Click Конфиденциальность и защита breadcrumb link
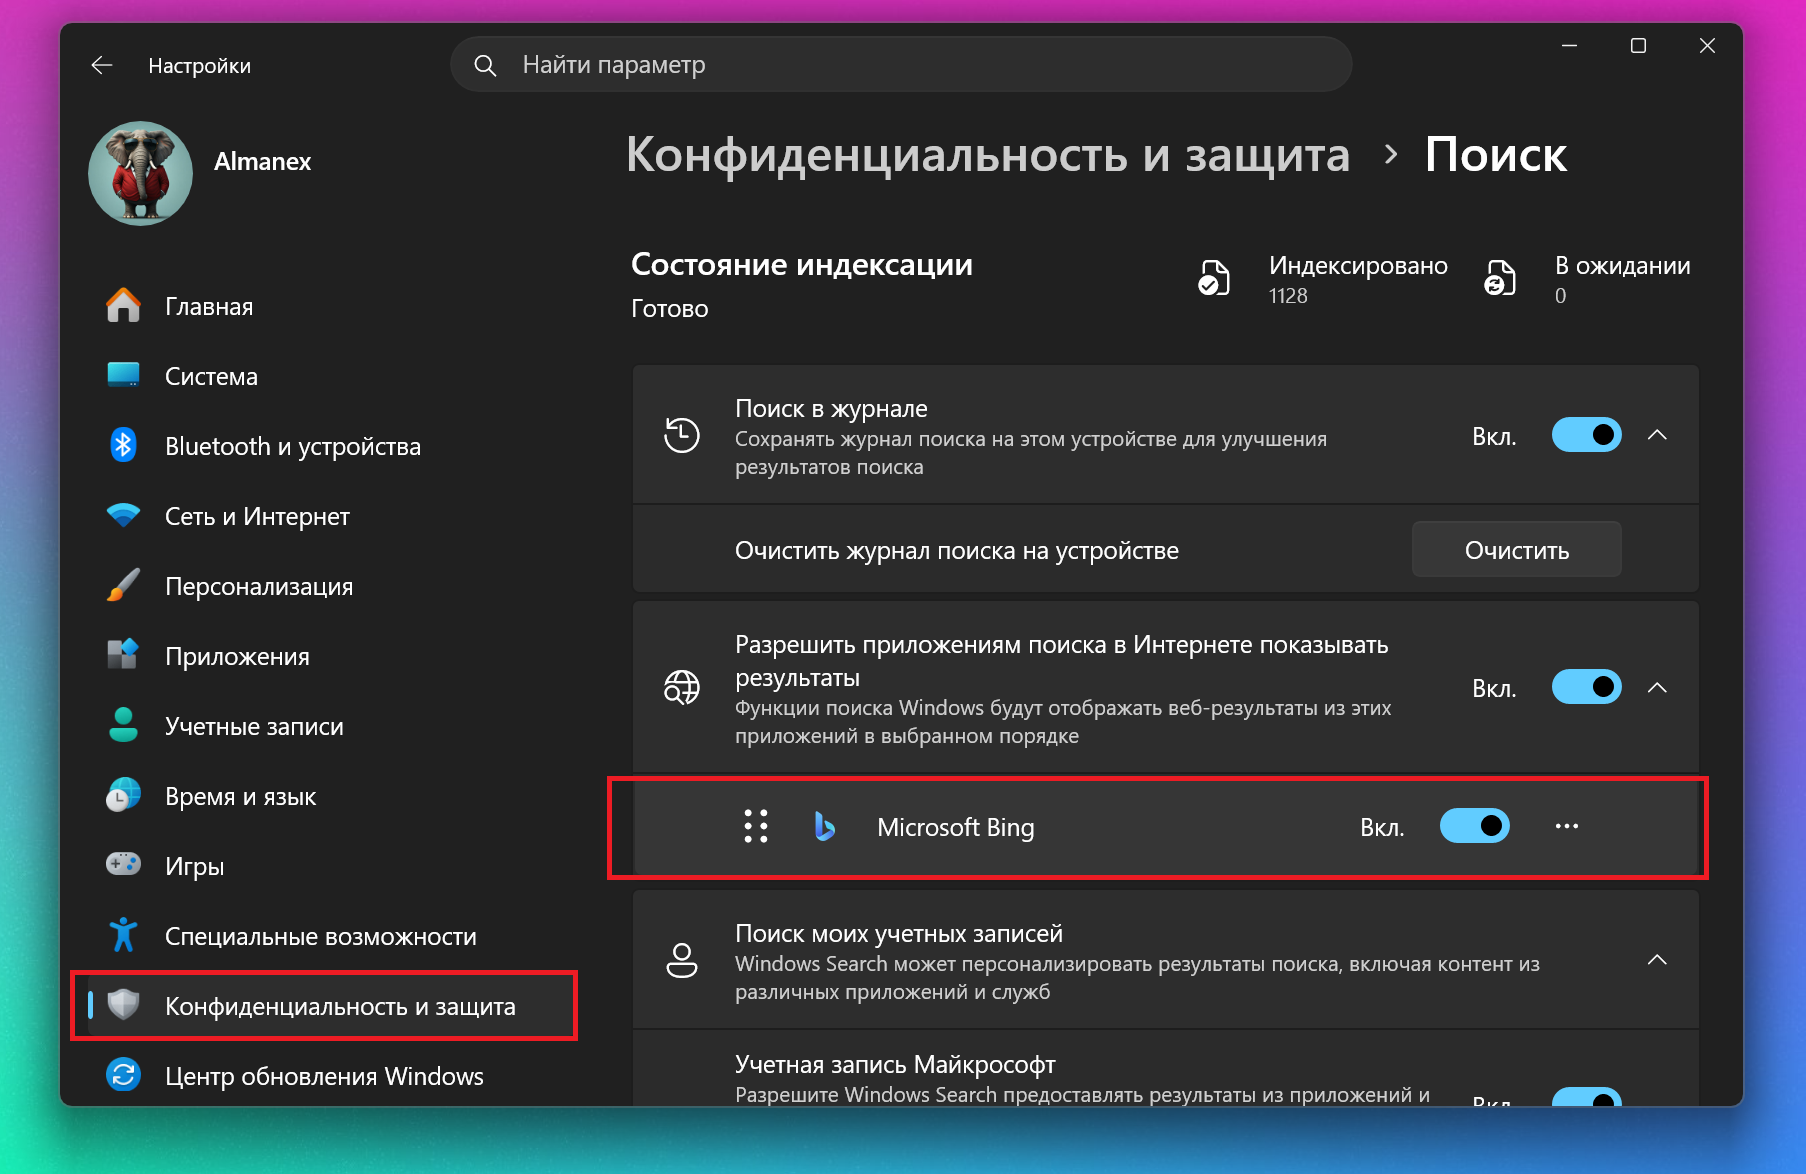 pos(988,156)
